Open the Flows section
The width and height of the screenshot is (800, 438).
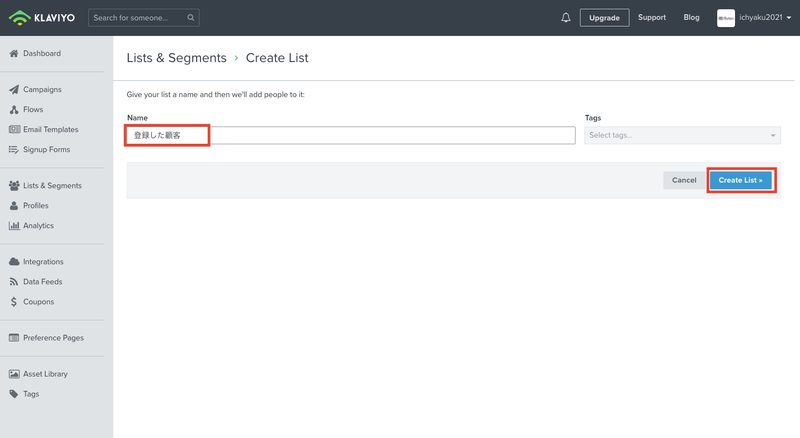tap(33, 109)
